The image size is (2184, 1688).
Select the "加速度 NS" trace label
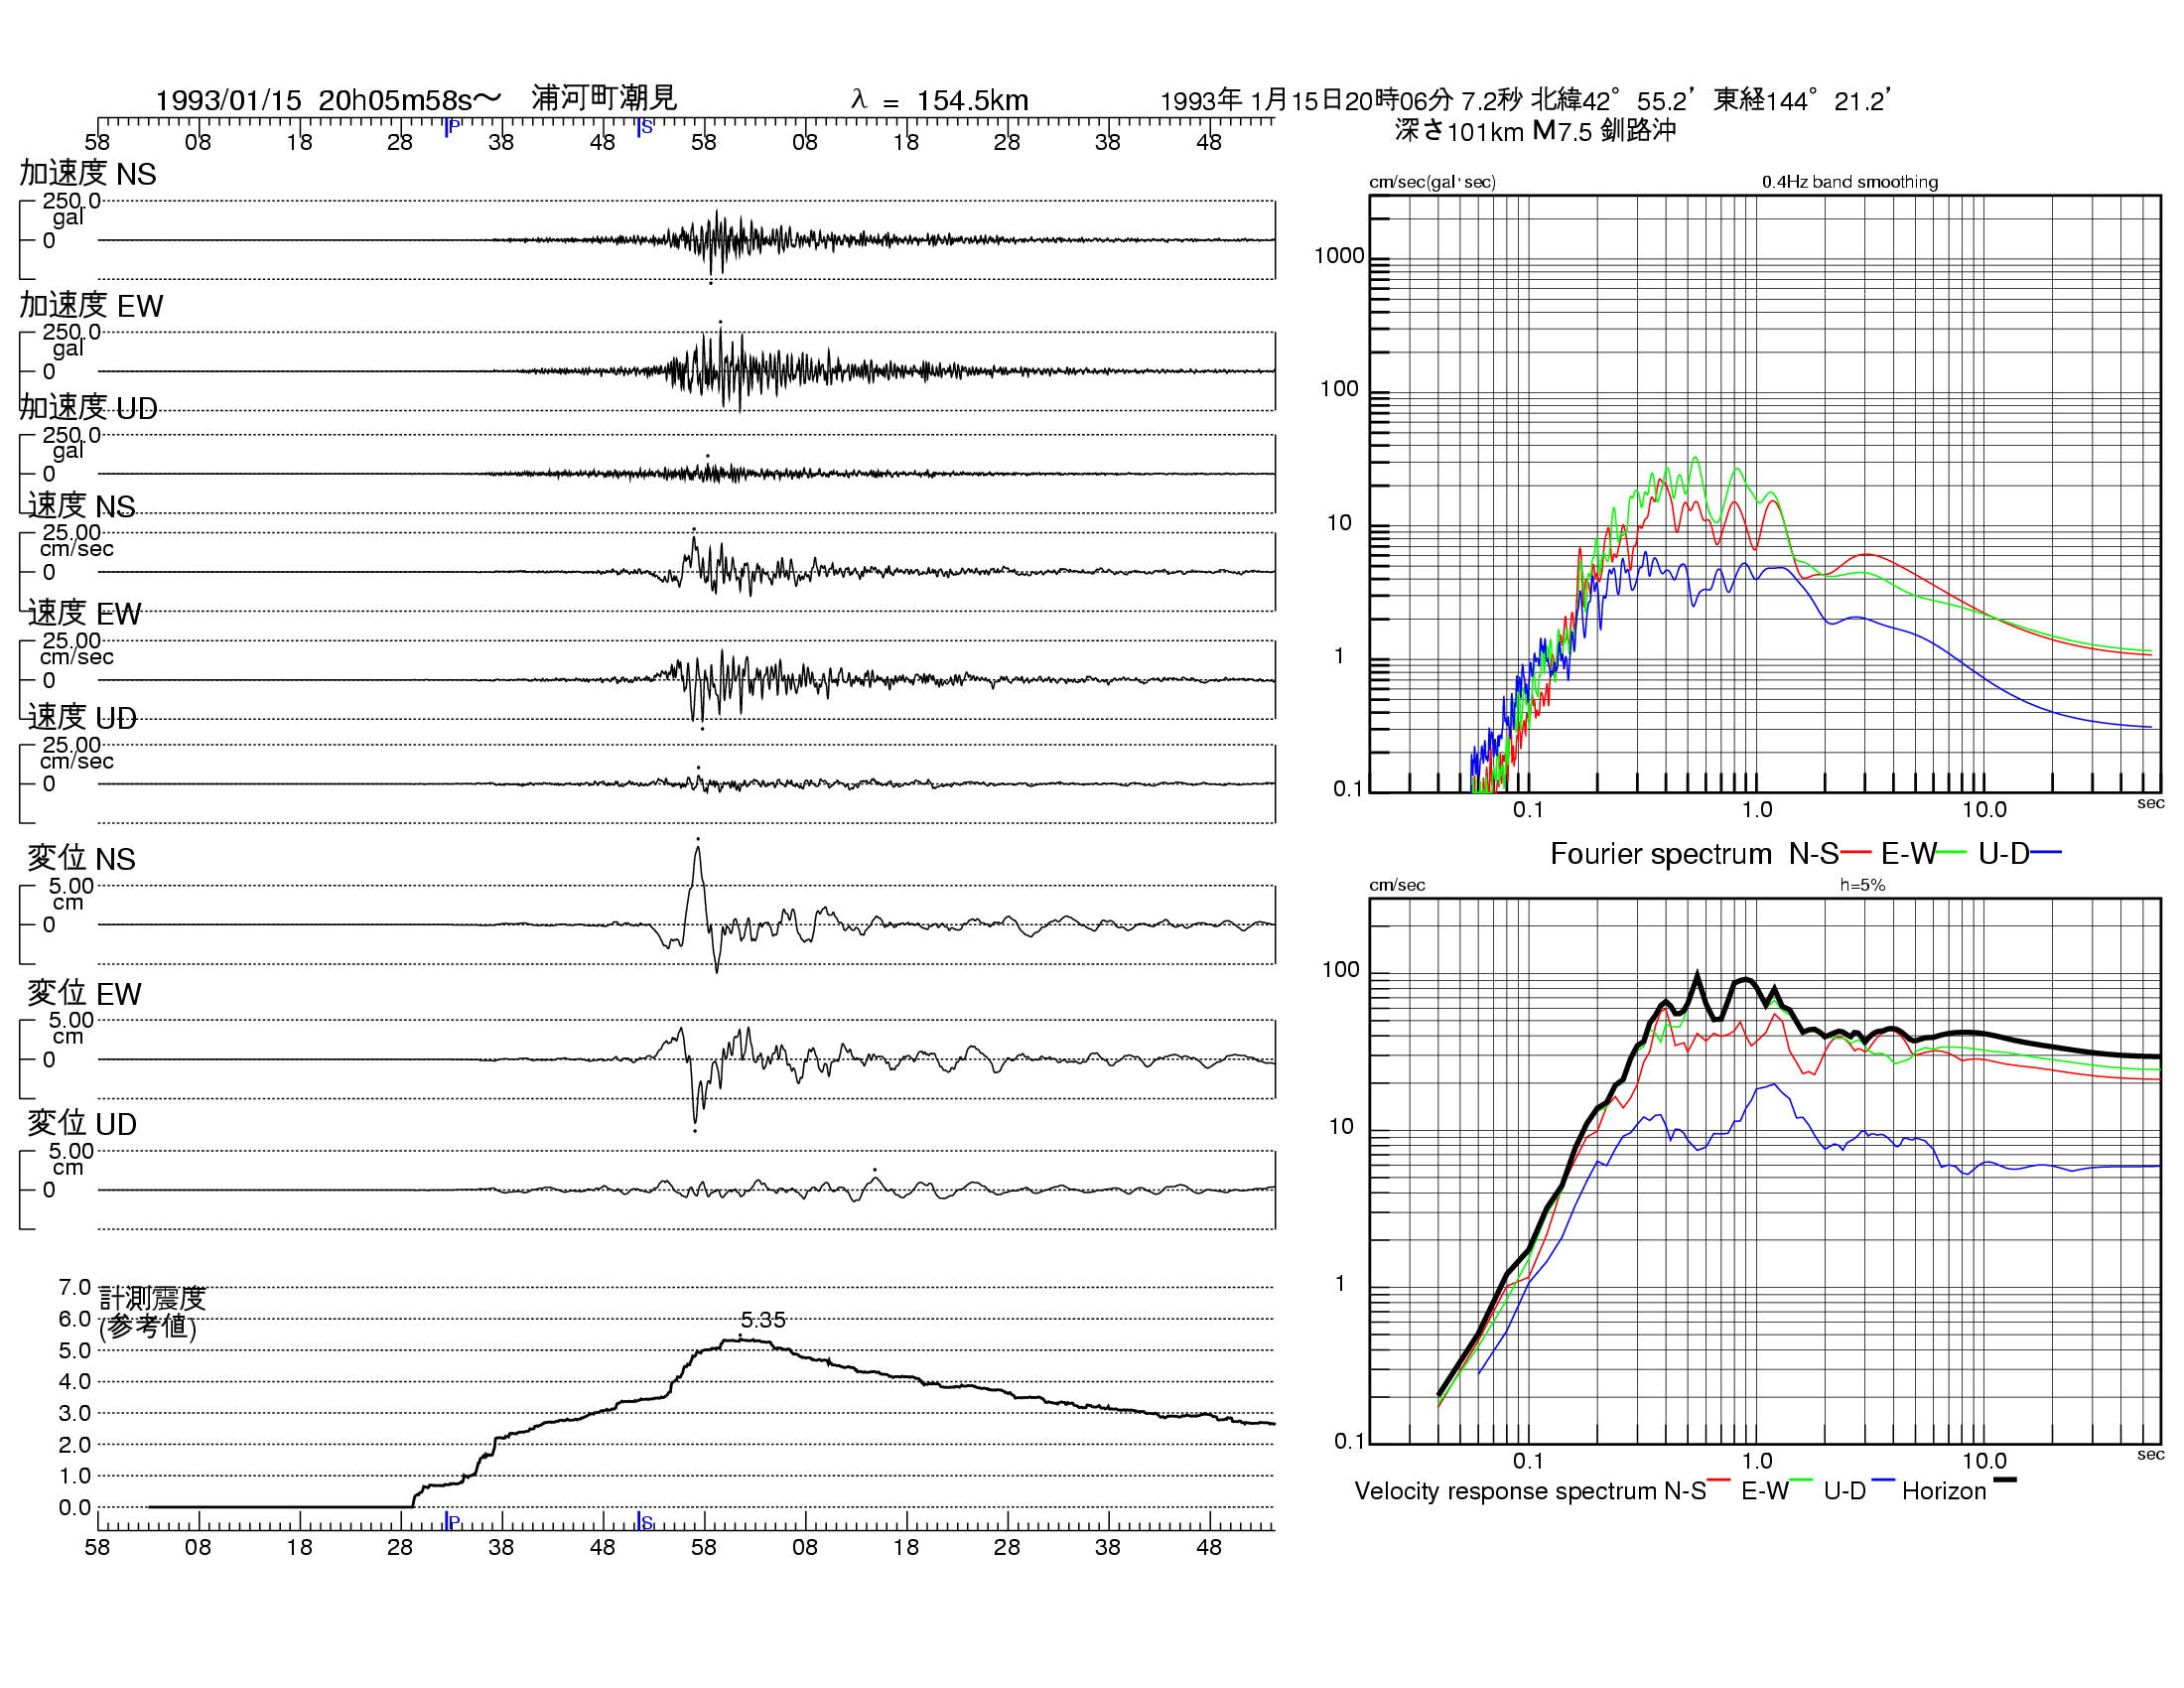[88, 173]
